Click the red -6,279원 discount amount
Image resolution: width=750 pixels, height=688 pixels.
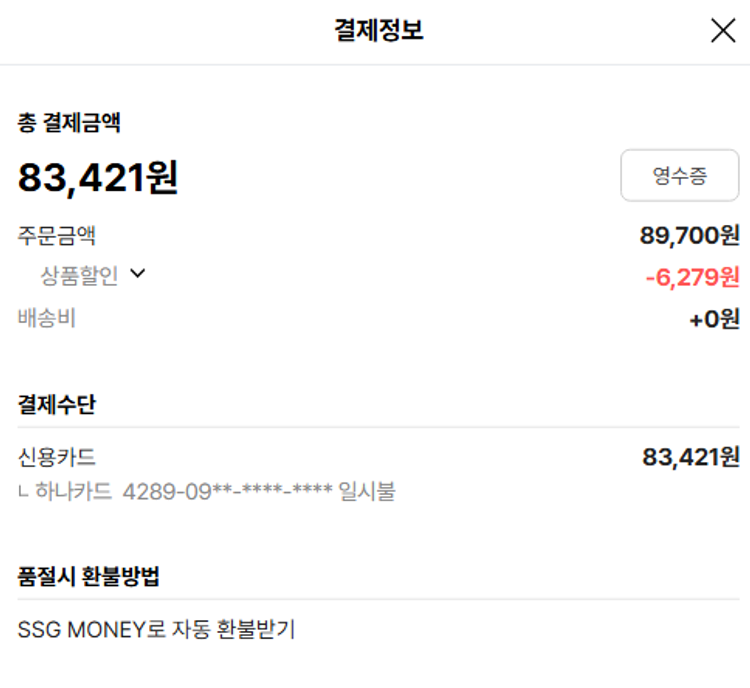(x=692, y=277)
